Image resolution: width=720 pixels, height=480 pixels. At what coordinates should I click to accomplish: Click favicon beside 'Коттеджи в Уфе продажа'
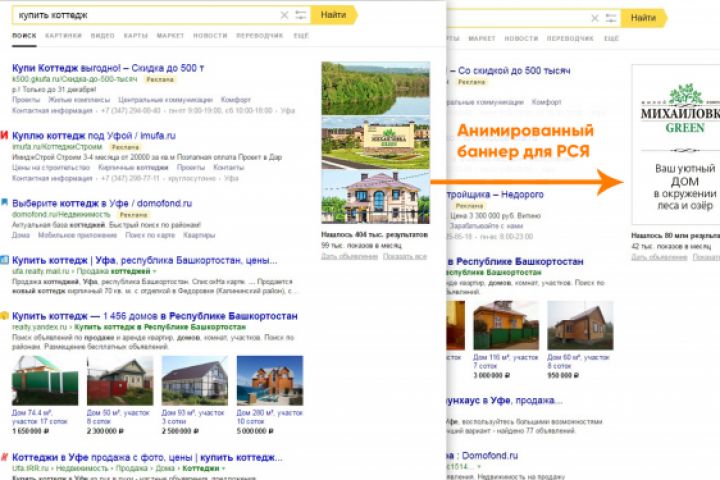[4, 457]
